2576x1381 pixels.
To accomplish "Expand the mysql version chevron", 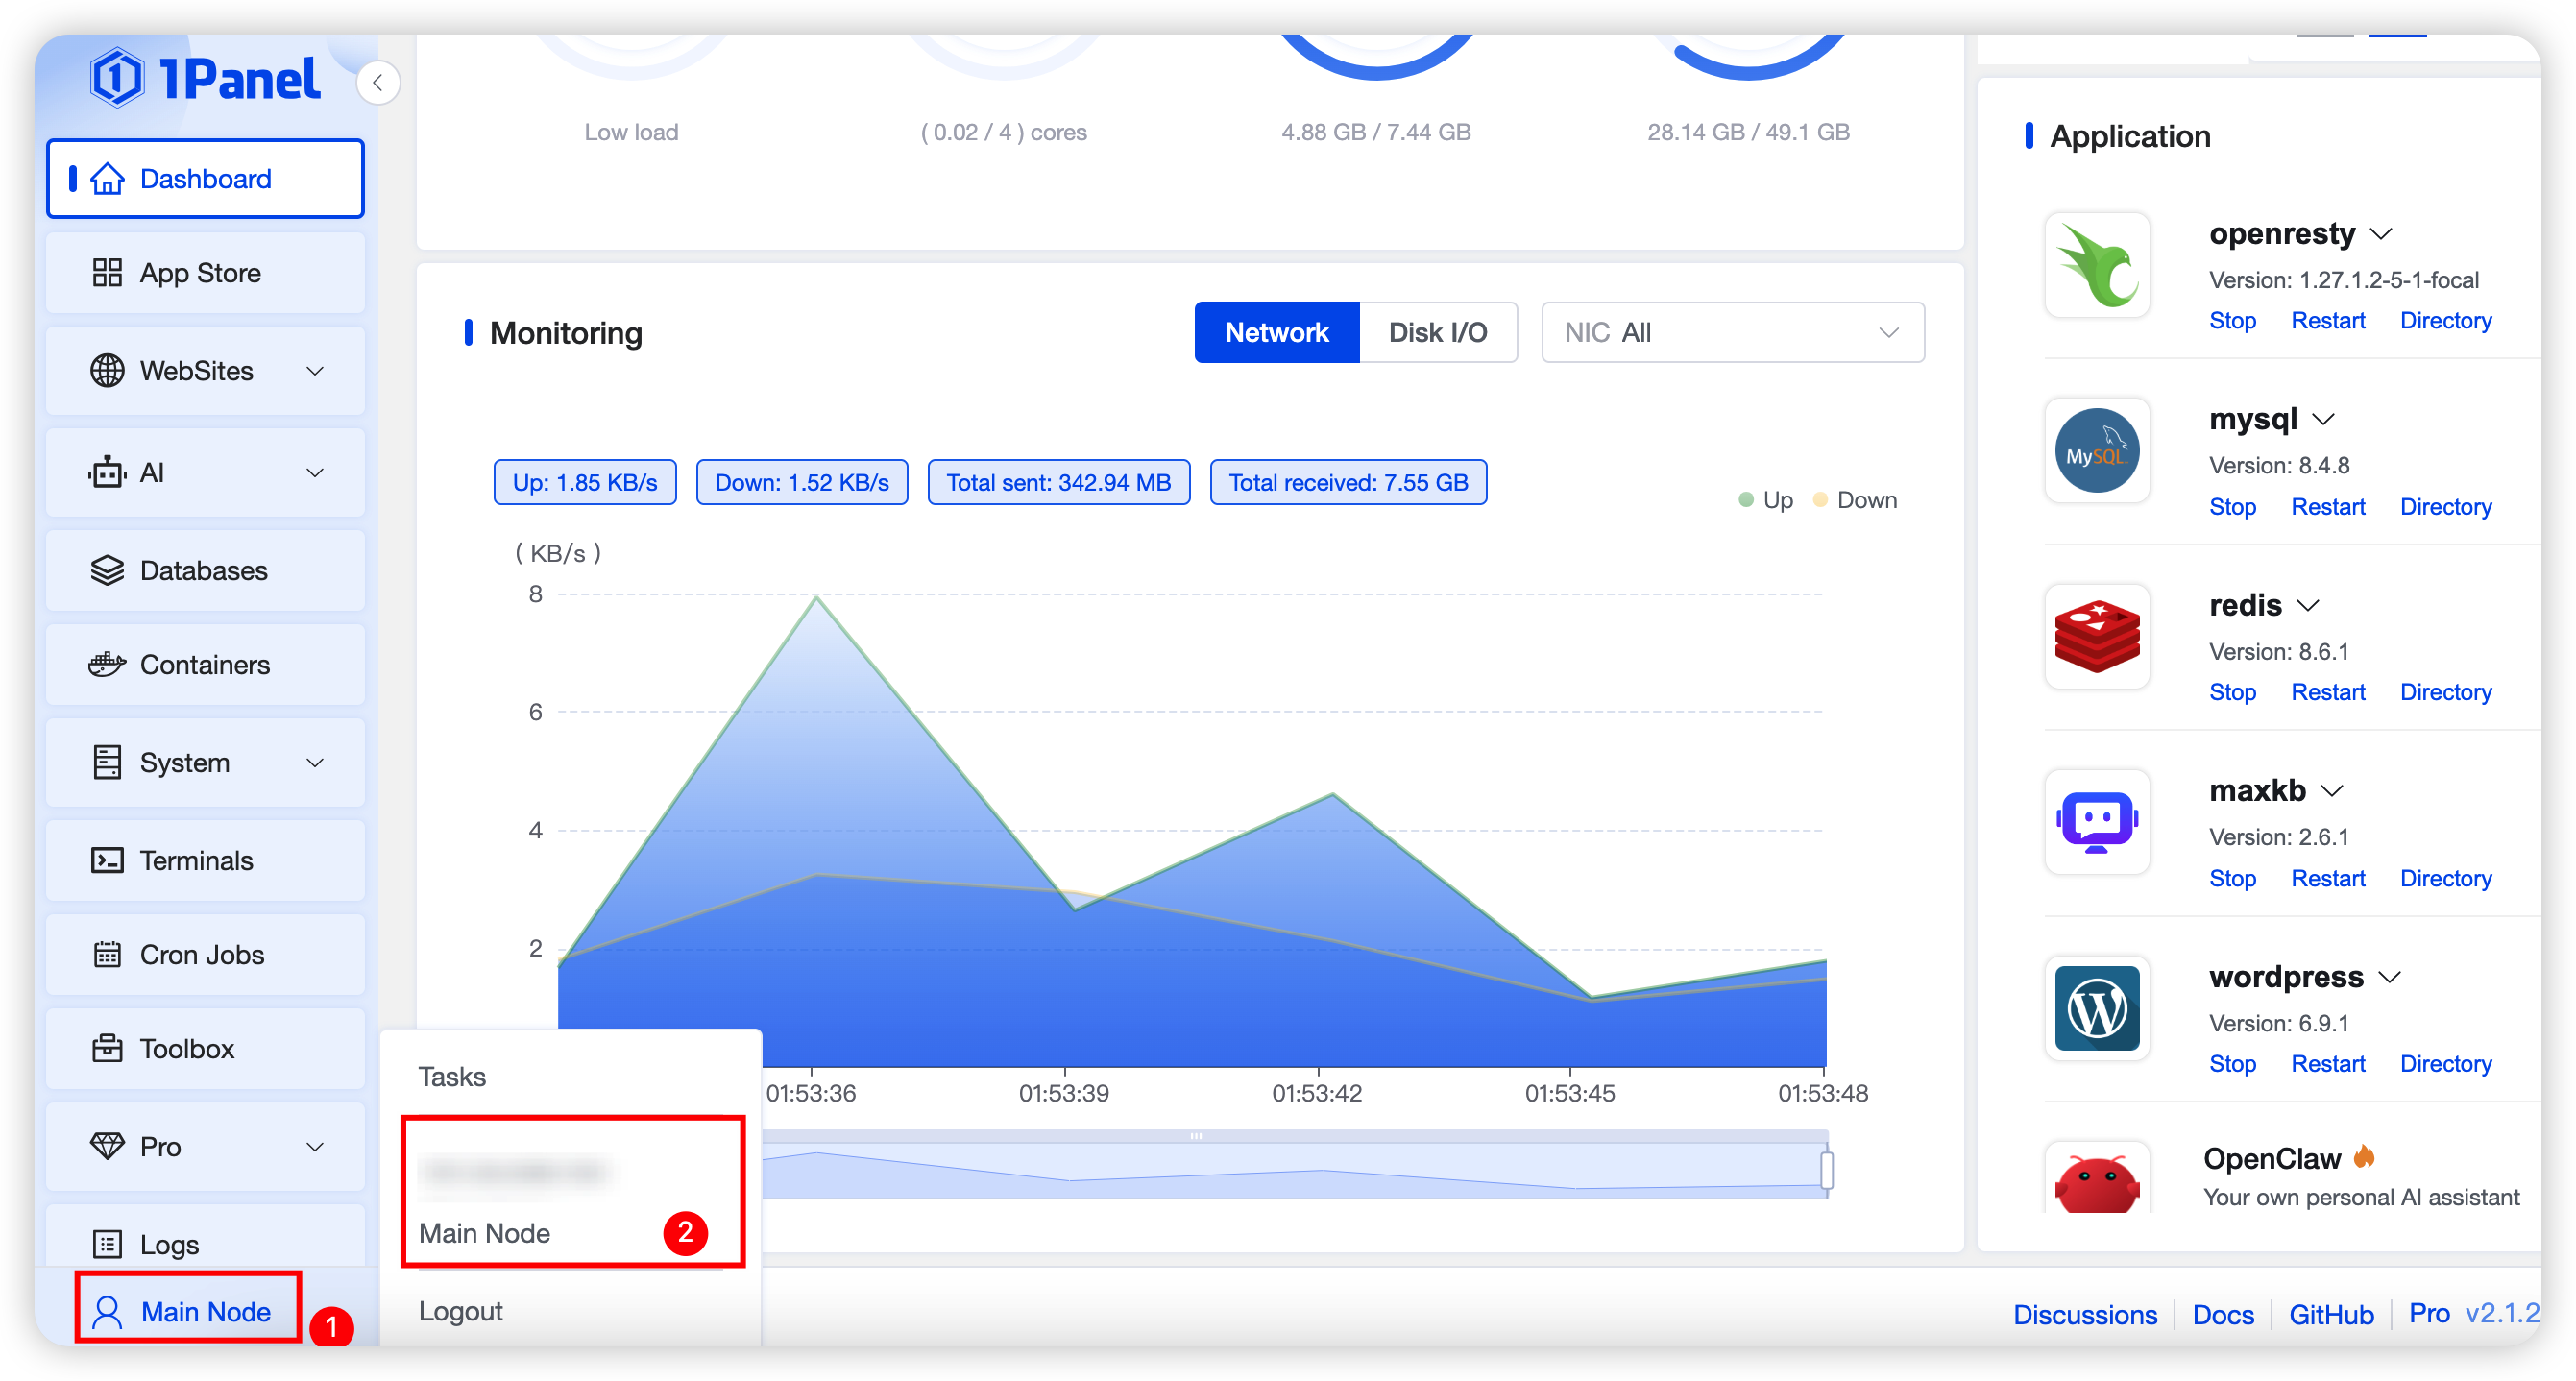I will pyautogui.click(x=2323, y=420).
